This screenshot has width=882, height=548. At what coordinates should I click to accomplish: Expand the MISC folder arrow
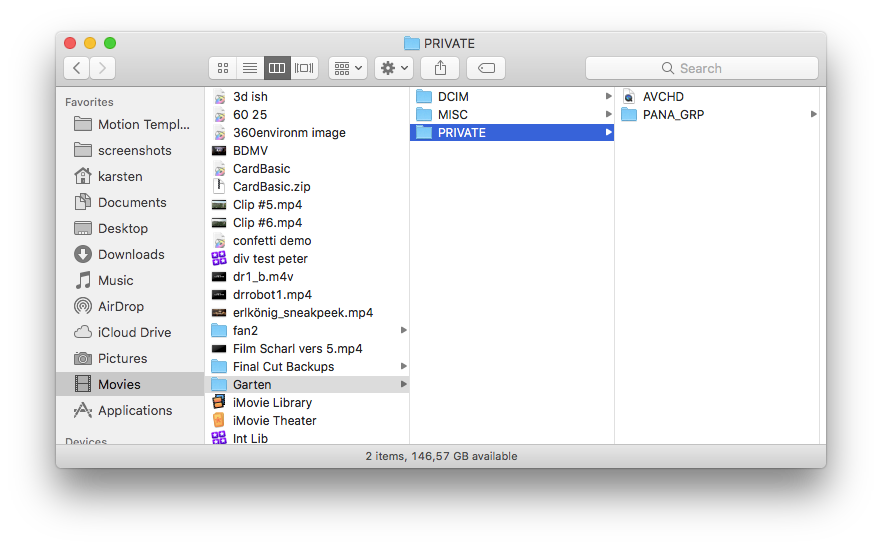pos(608,114)
